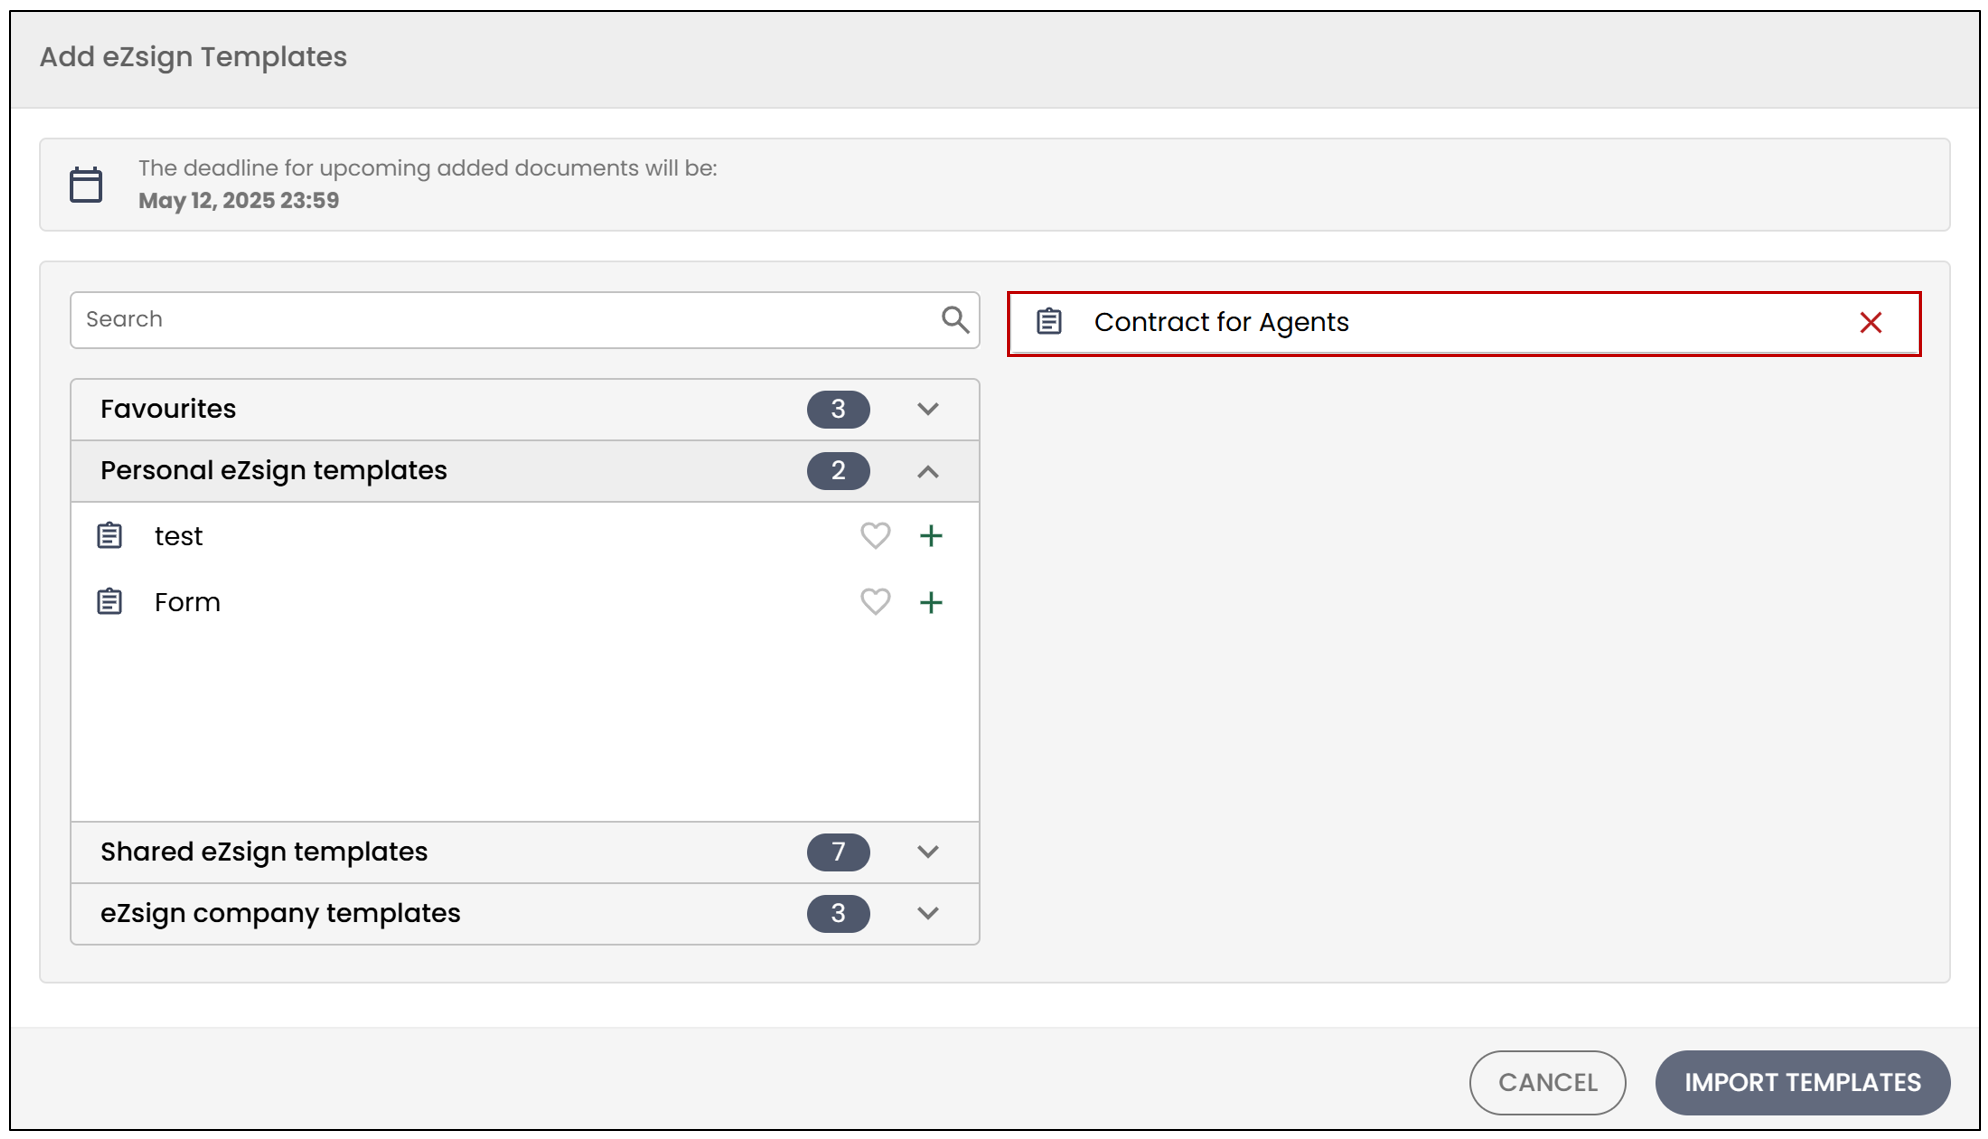Open the Shared eZsign templates header
The height and width of the screenshot is (1139, 1988).
pyautogui.click(x=525, y=852)
